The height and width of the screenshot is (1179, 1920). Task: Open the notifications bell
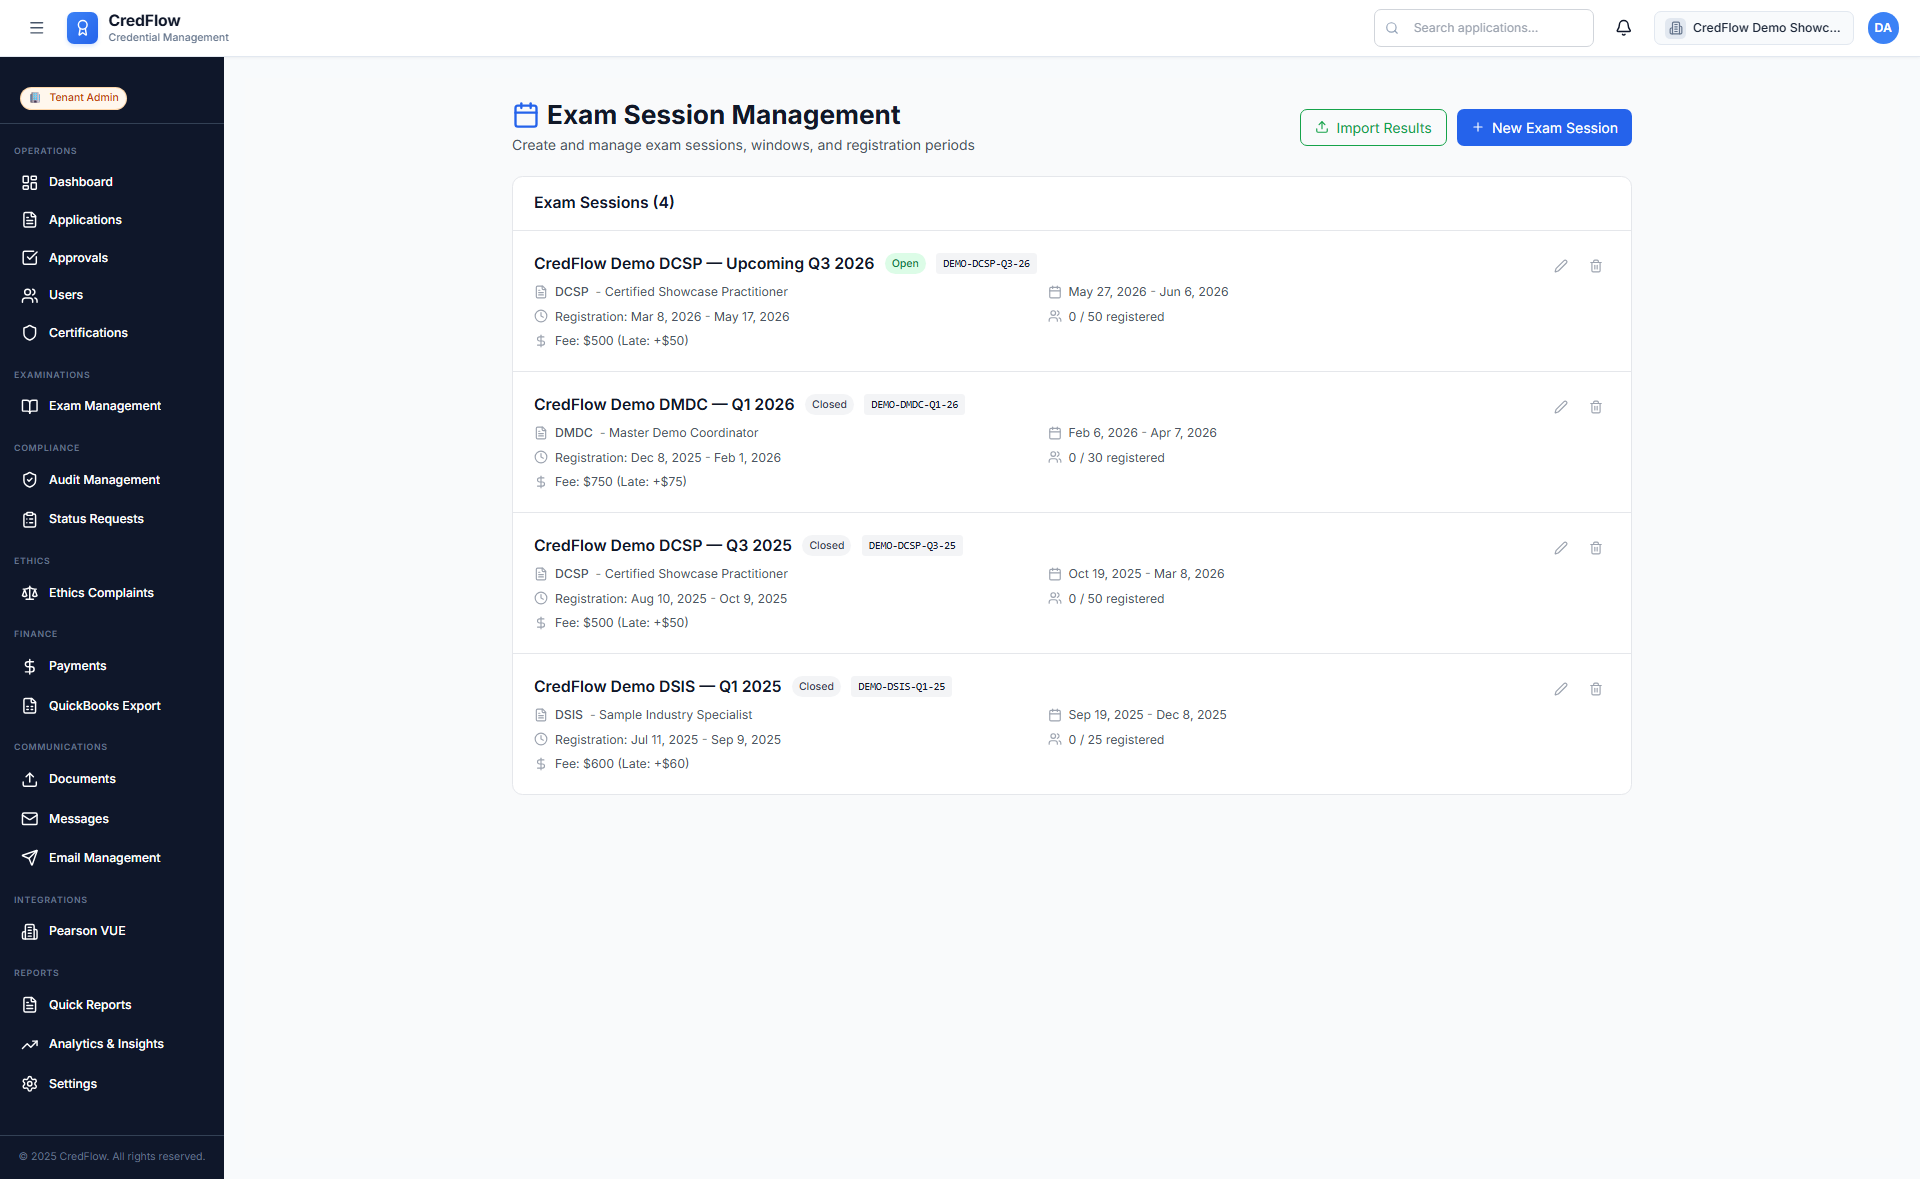(1624, 28)
